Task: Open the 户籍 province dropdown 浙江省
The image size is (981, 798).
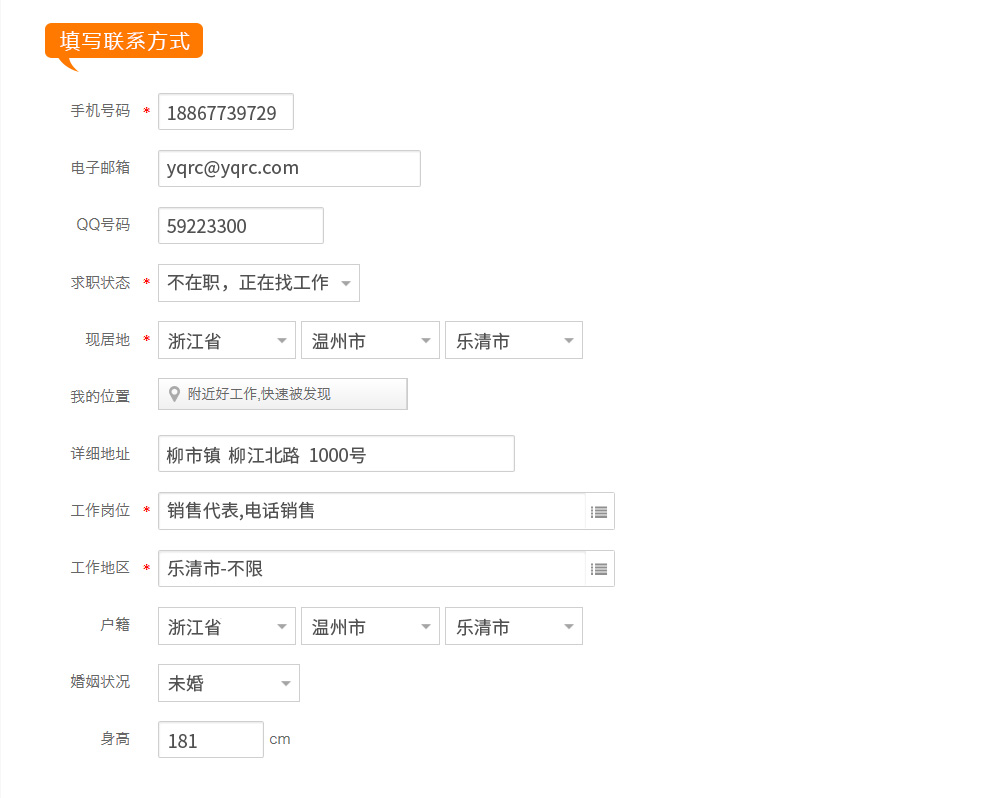Action: tap(226, 626)
